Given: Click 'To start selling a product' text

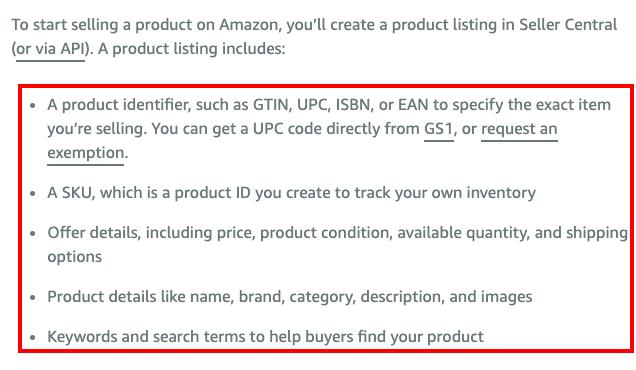Looking at the screenshot, I should pyautogui.click(x=112, y=25).
